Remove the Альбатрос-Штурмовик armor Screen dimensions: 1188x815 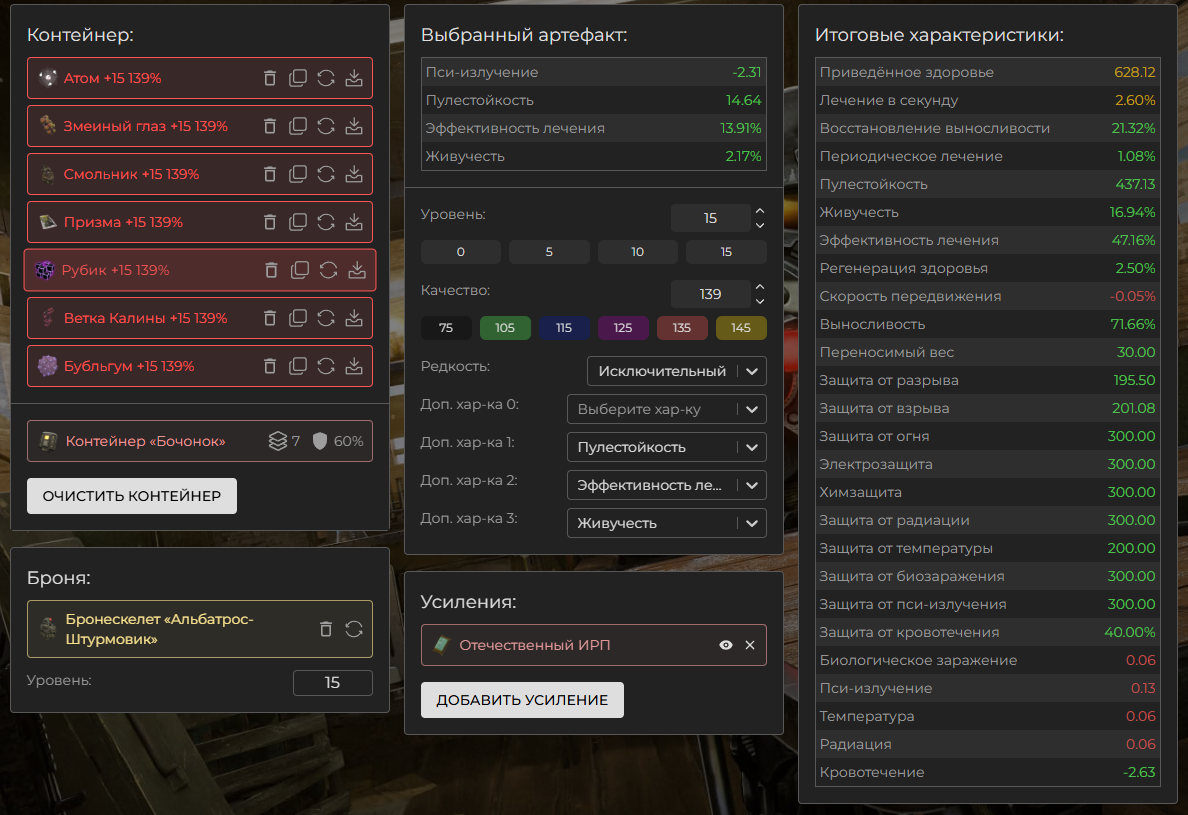point(326,629)
